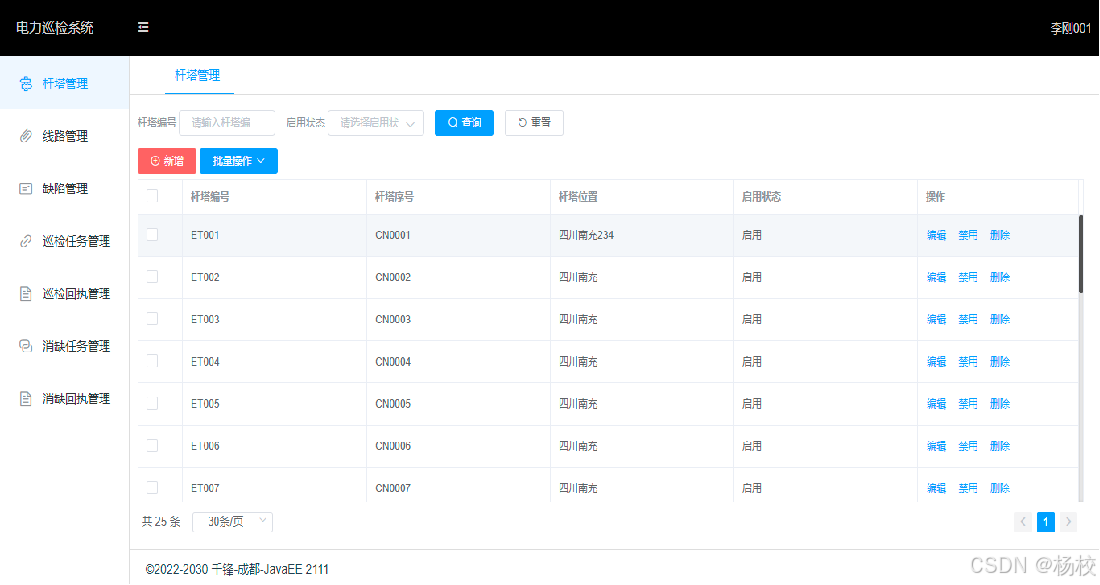
Task: Open the 启用状态 select dropdown
Action: click(x=376, y=123)
